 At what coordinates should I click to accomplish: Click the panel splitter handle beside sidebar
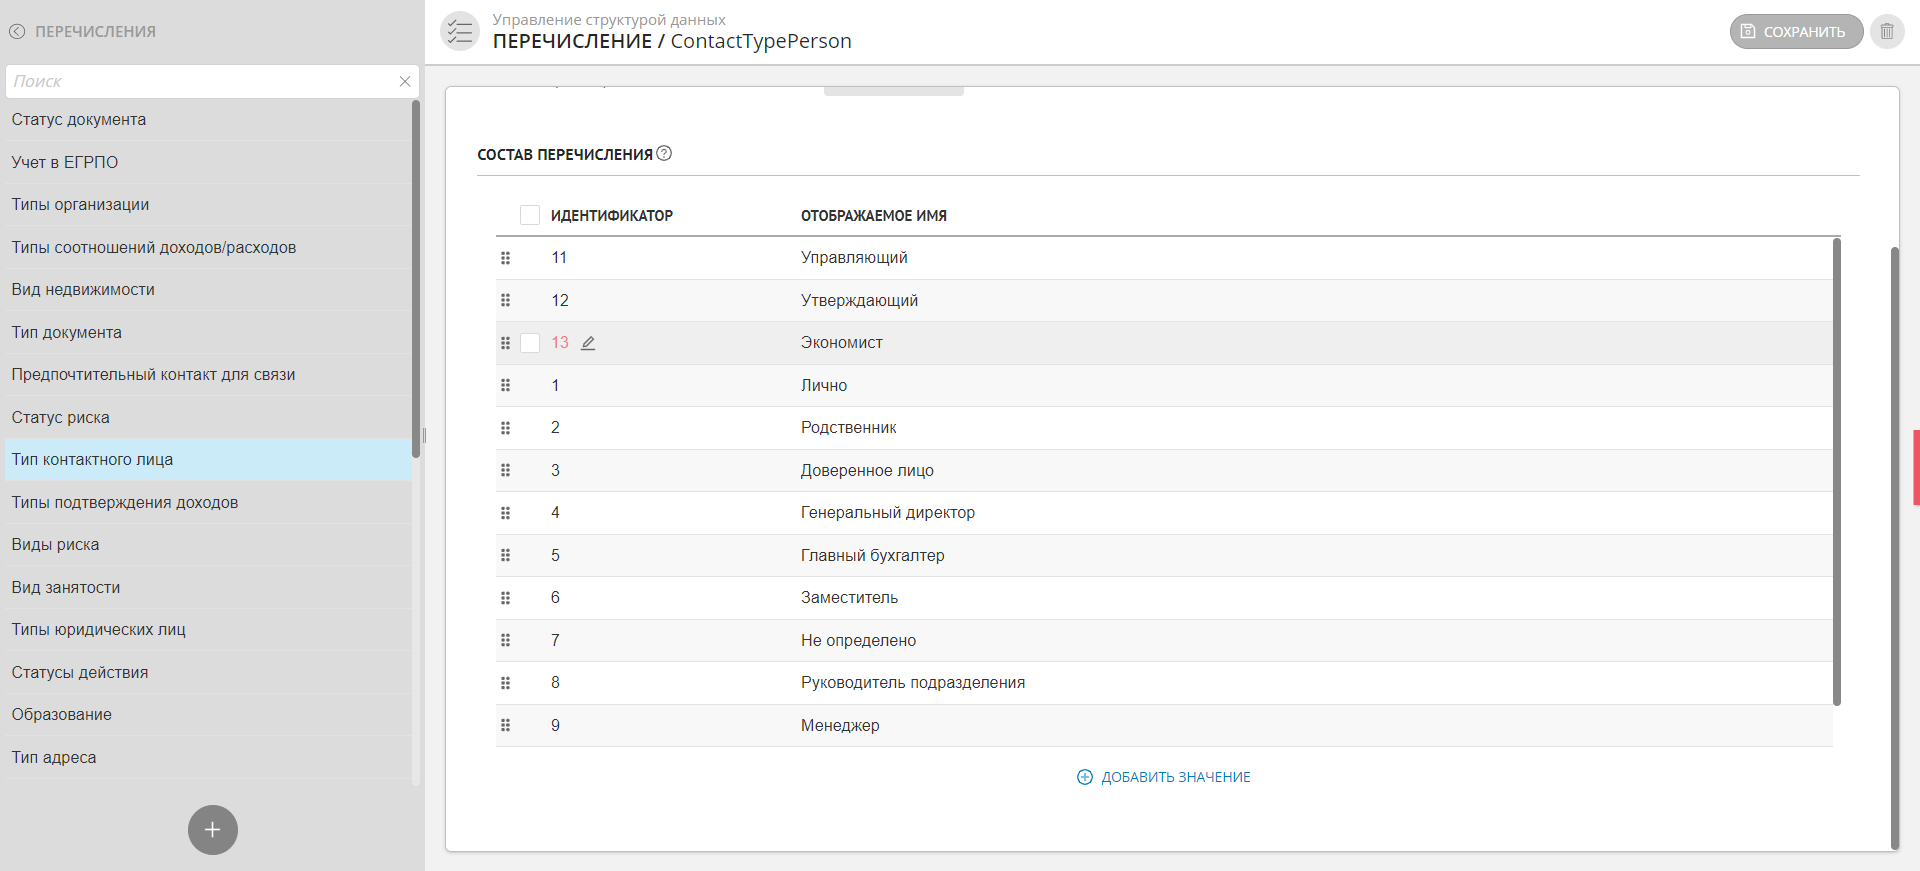tap(425, 436)
